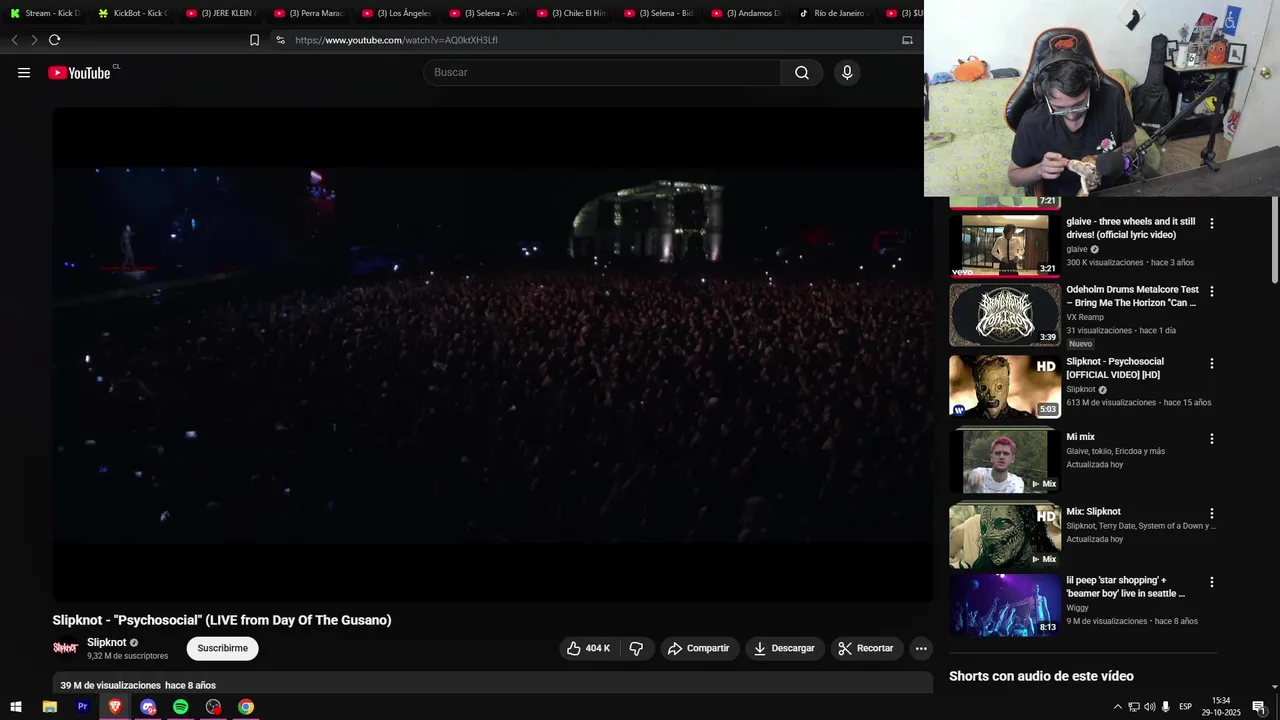Click 'Wiggy' channel name
This screenshot has height=720, width=1280.
point(1077,608)
